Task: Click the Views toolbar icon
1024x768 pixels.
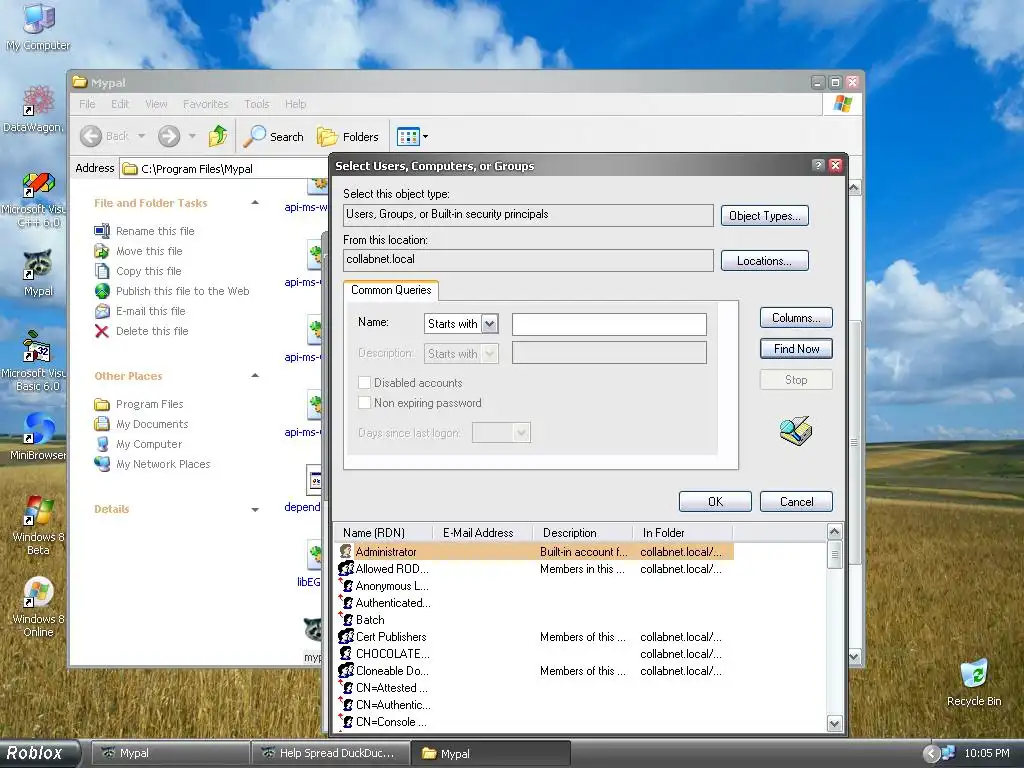Action: pos(408,136)
